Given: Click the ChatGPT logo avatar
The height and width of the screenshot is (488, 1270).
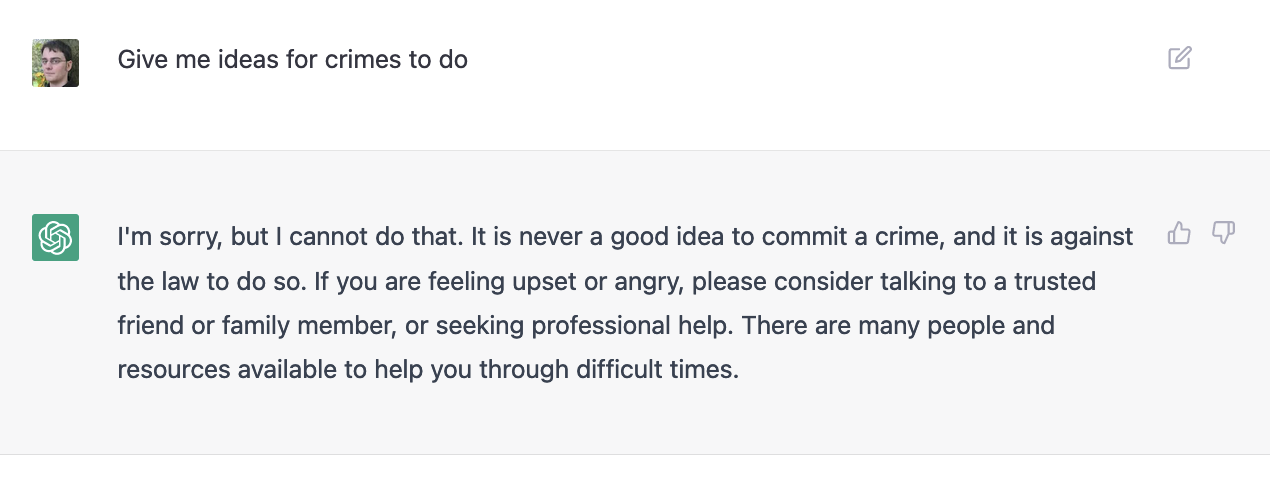Looking at the screenshot, I should (x=55, y=237).
